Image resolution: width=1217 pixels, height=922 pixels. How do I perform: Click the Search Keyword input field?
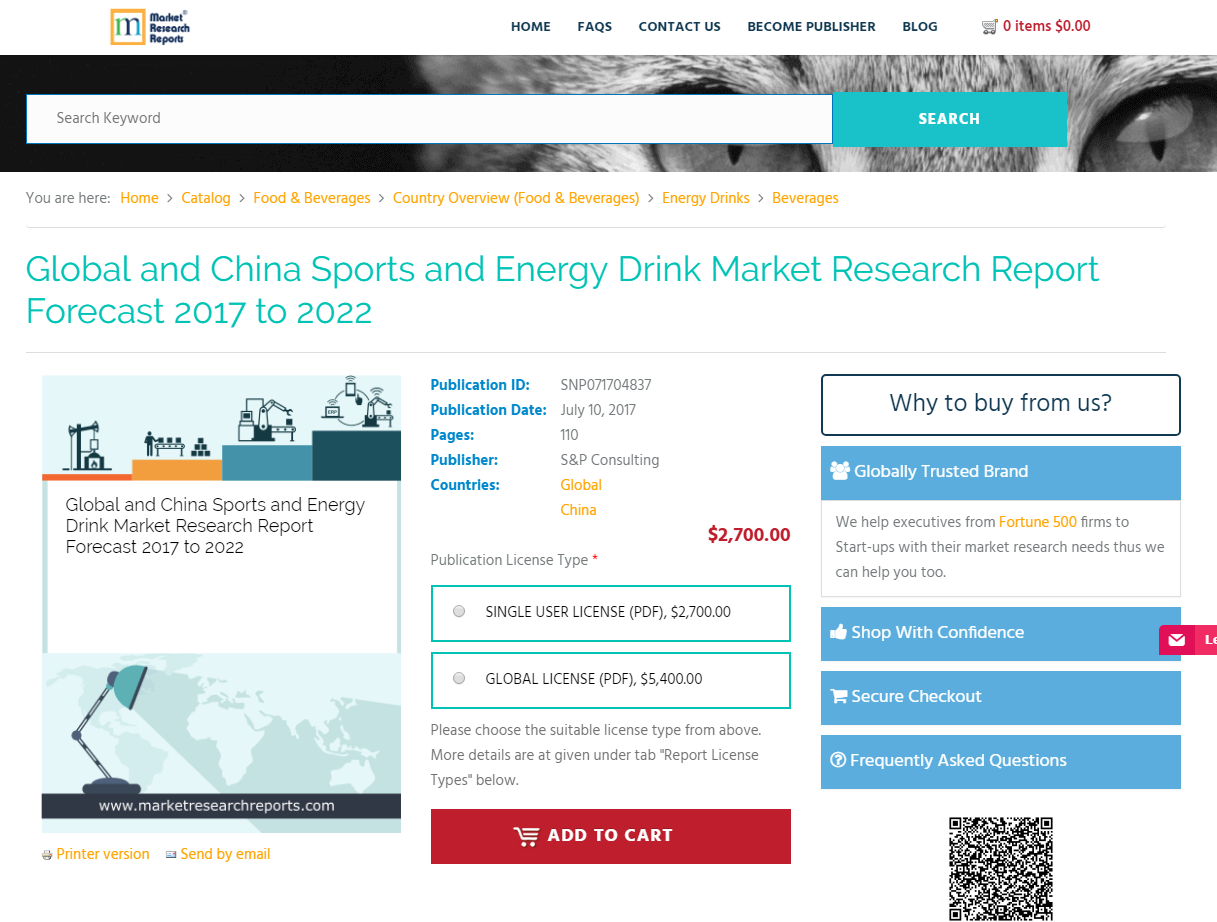click(x=429, y=119)
